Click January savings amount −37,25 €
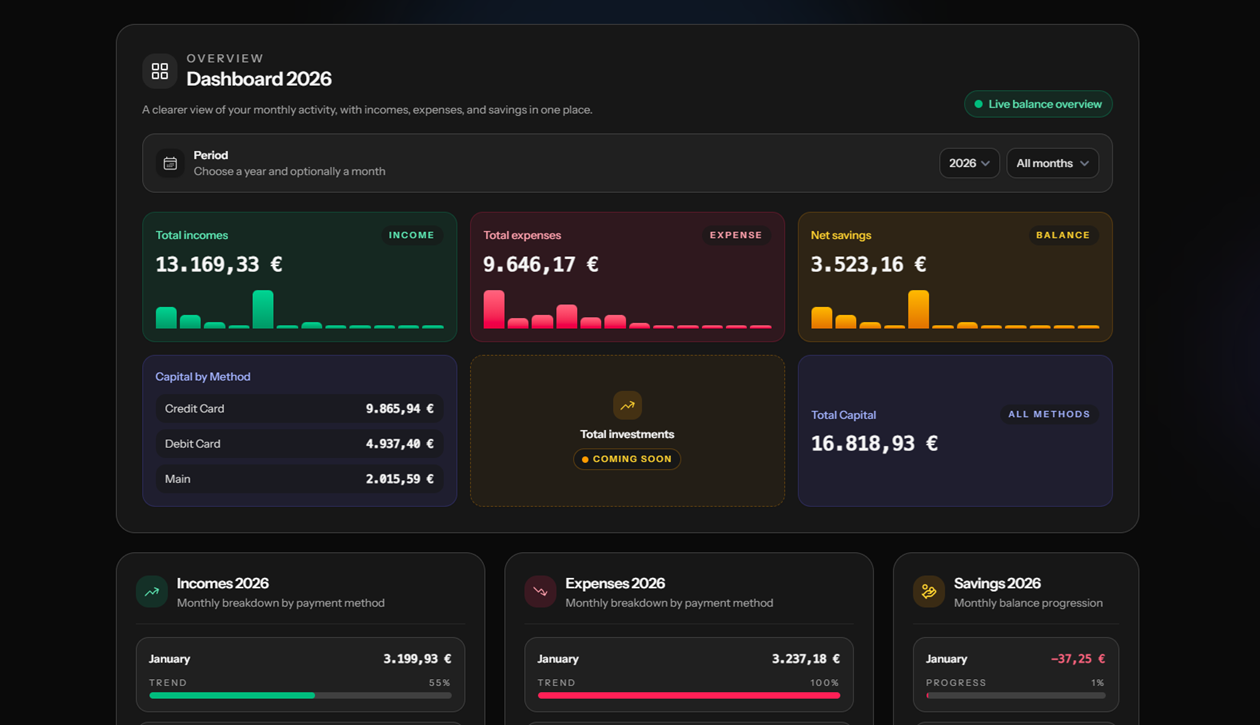1260x725 pixels. point(1078,659)
